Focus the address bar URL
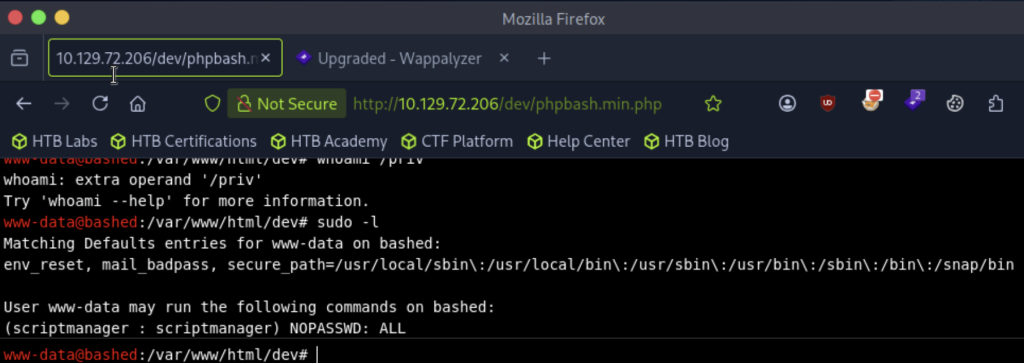Image resolution: width=1024 pixels, height=363 pixels. click(x=507, y=104)
